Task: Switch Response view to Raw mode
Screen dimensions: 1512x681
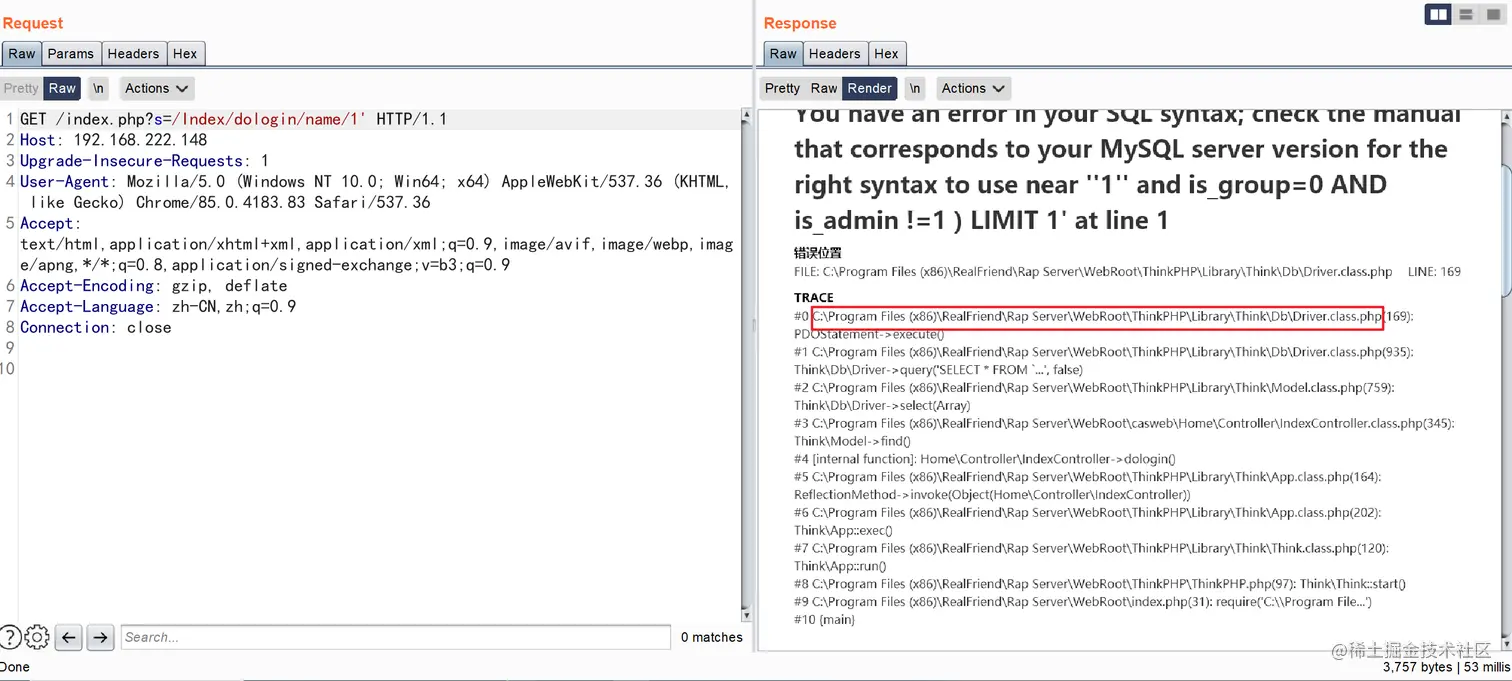Action: coord(824,88)
